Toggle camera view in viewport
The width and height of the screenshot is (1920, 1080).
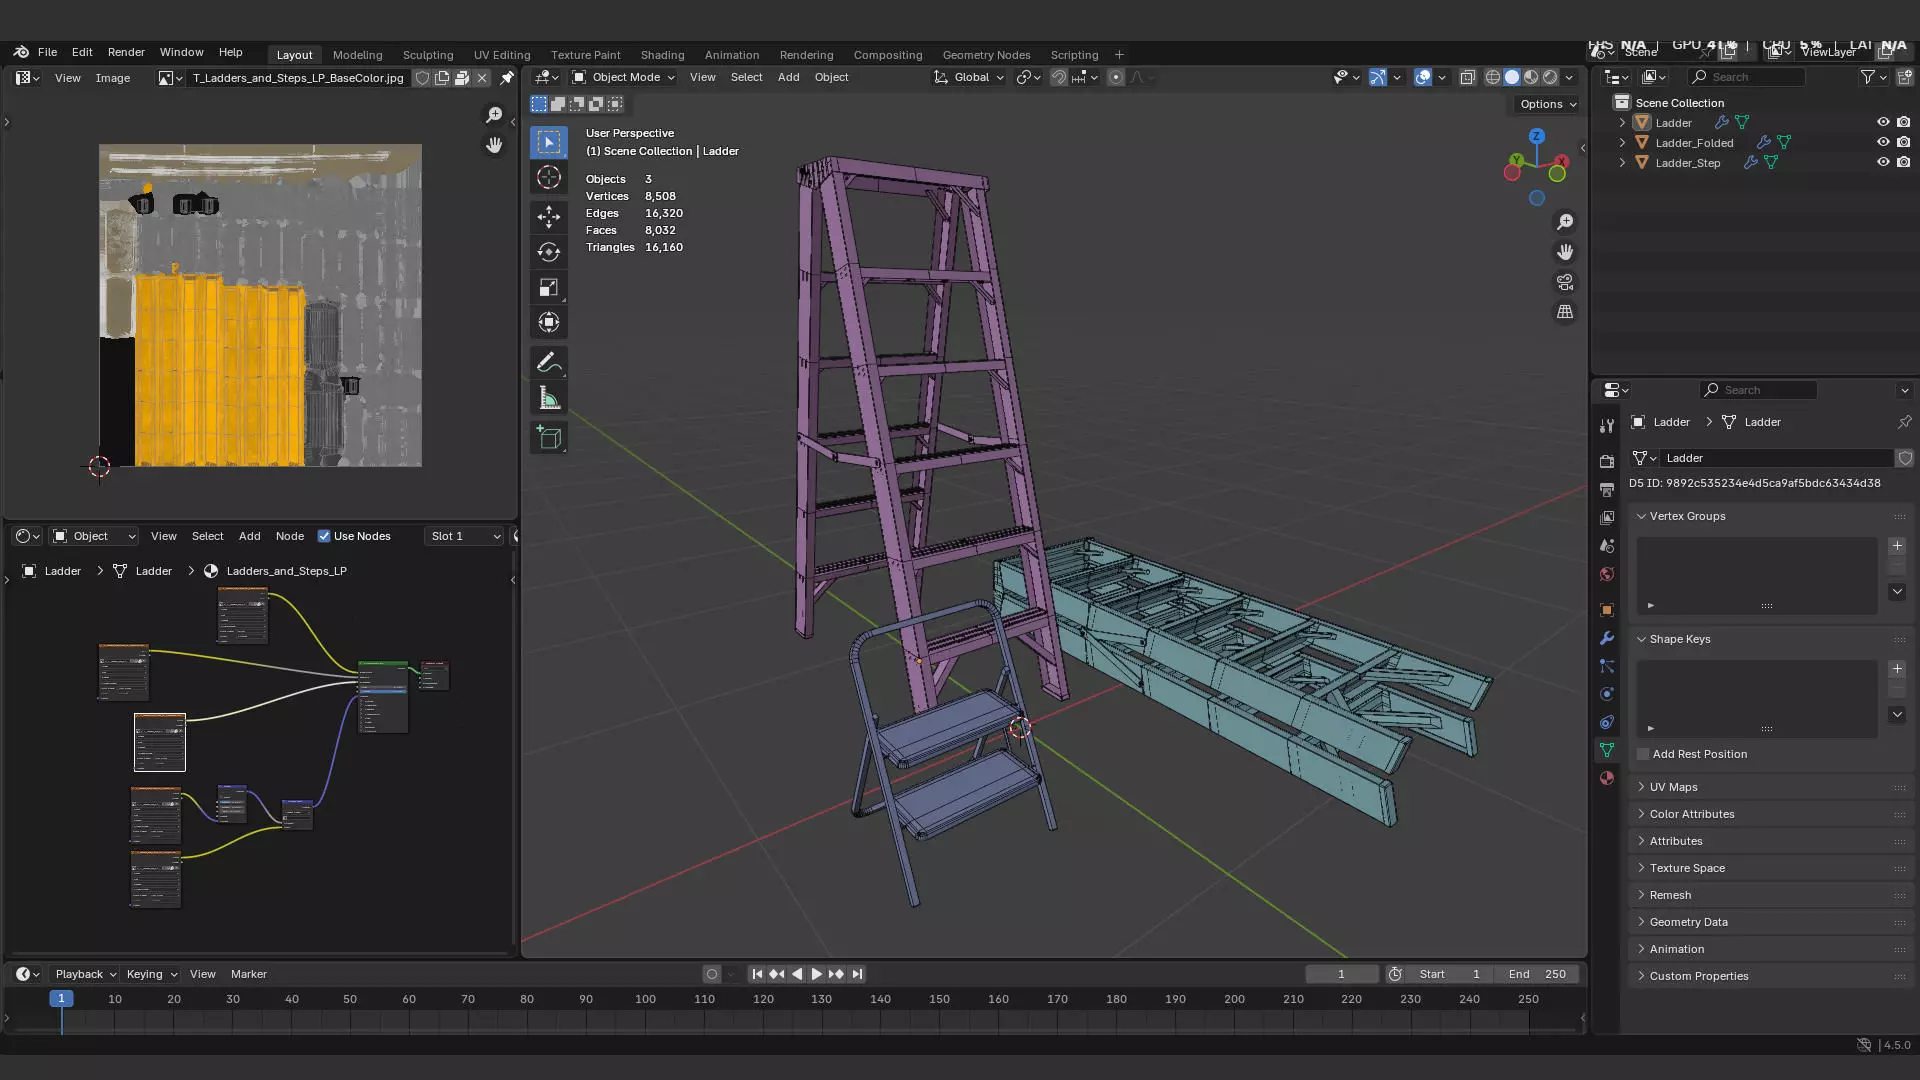click(1565, 282)
